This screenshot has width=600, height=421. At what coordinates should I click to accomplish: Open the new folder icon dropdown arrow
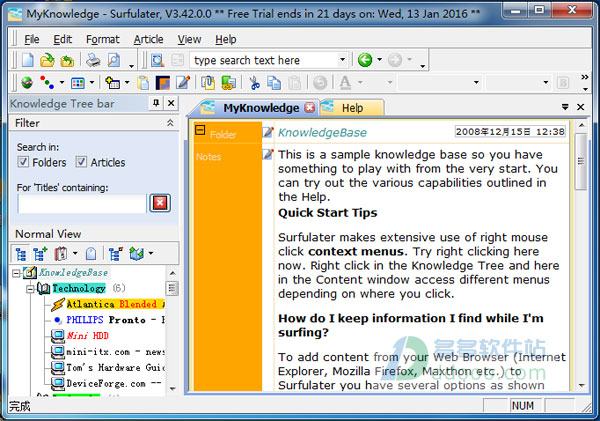pos(127,82)
